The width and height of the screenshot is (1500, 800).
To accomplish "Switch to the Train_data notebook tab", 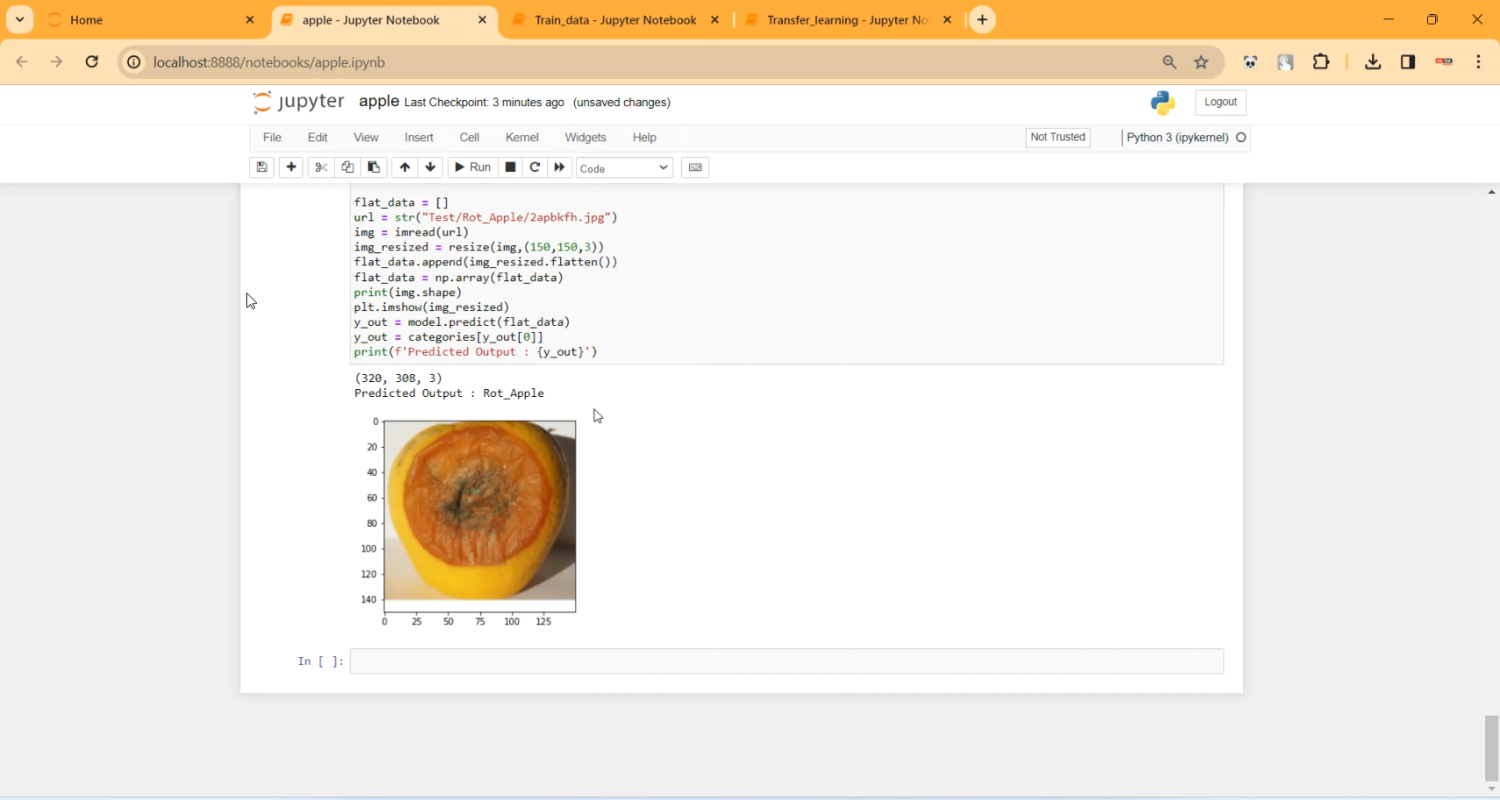I will [614, 20].
